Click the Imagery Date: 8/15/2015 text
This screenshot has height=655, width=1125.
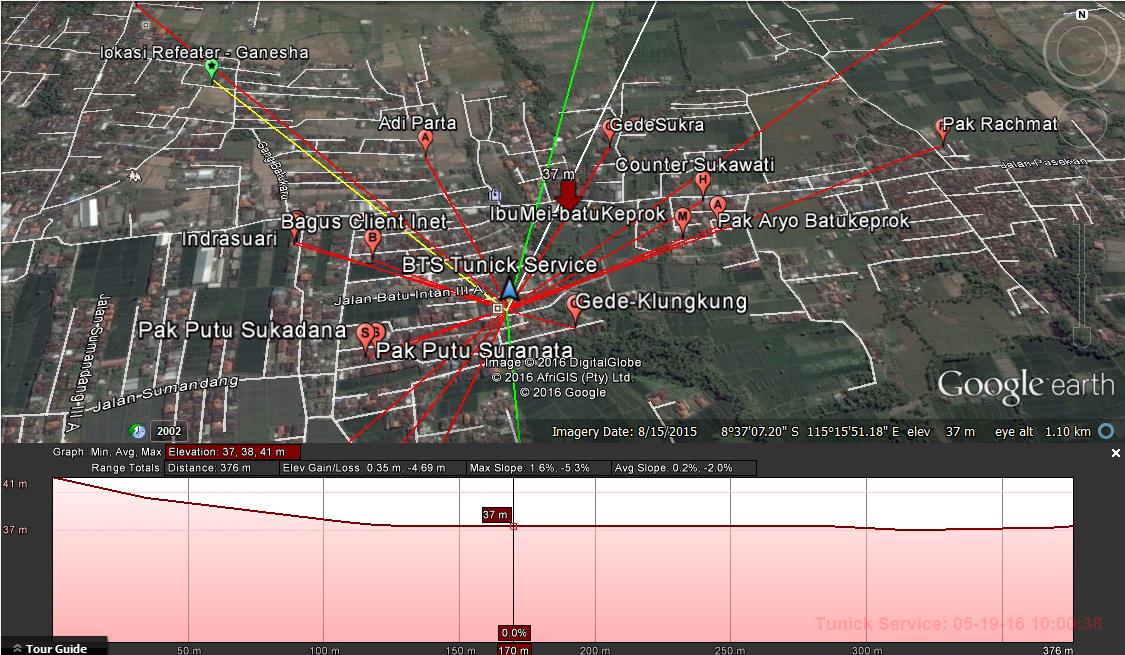[625, 432]
